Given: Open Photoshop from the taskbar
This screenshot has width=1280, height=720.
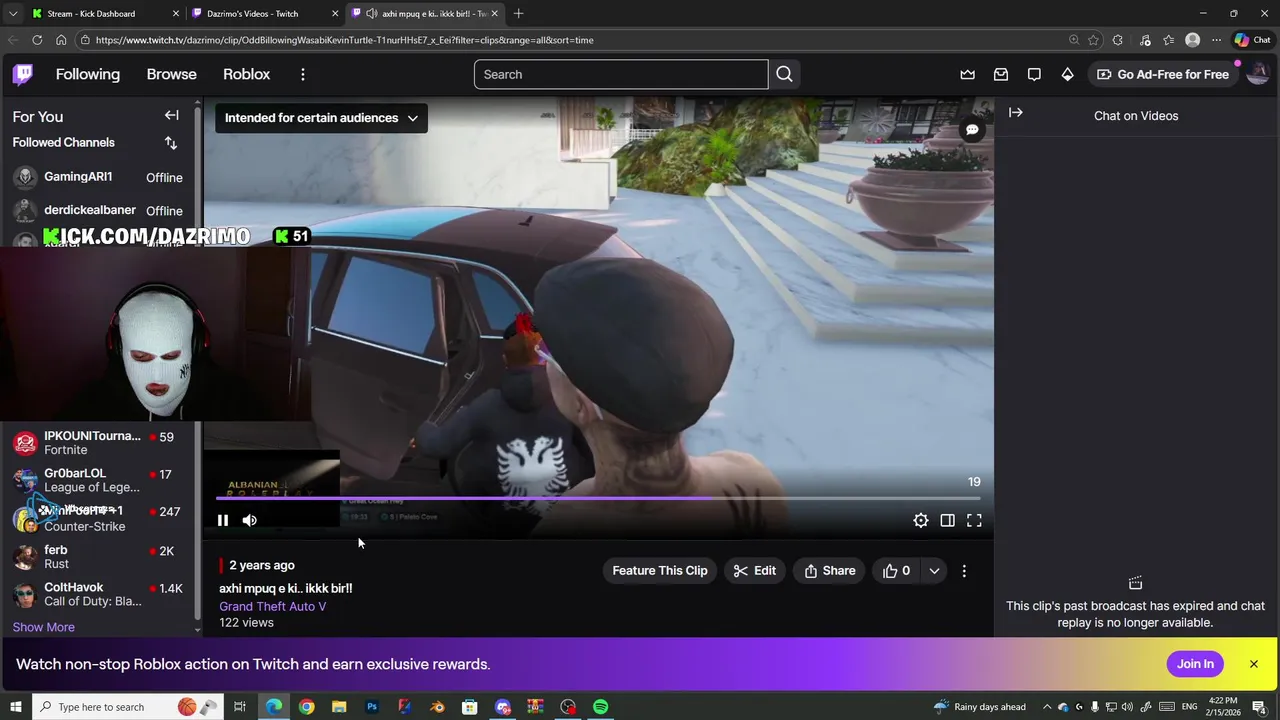Looking at the screenshot, I should [372, 707].
